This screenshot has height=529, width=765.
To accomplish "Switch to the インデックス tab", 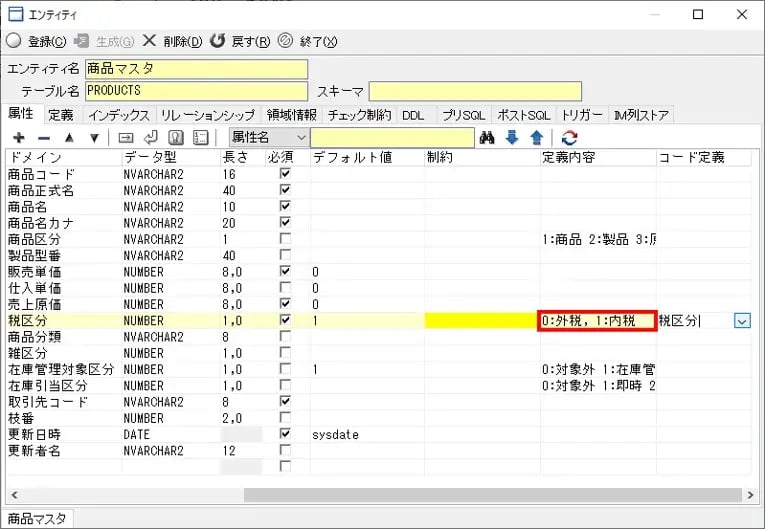I will pos(118,115).
